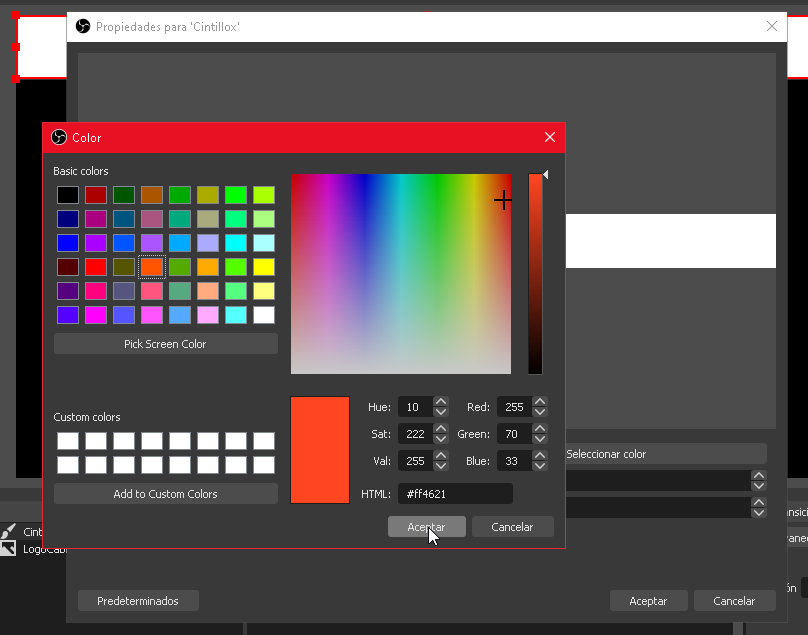This screenshot has width=808, height=635.
Task: Increase Blue with the up arrow
Action: [x=540, y=456]
